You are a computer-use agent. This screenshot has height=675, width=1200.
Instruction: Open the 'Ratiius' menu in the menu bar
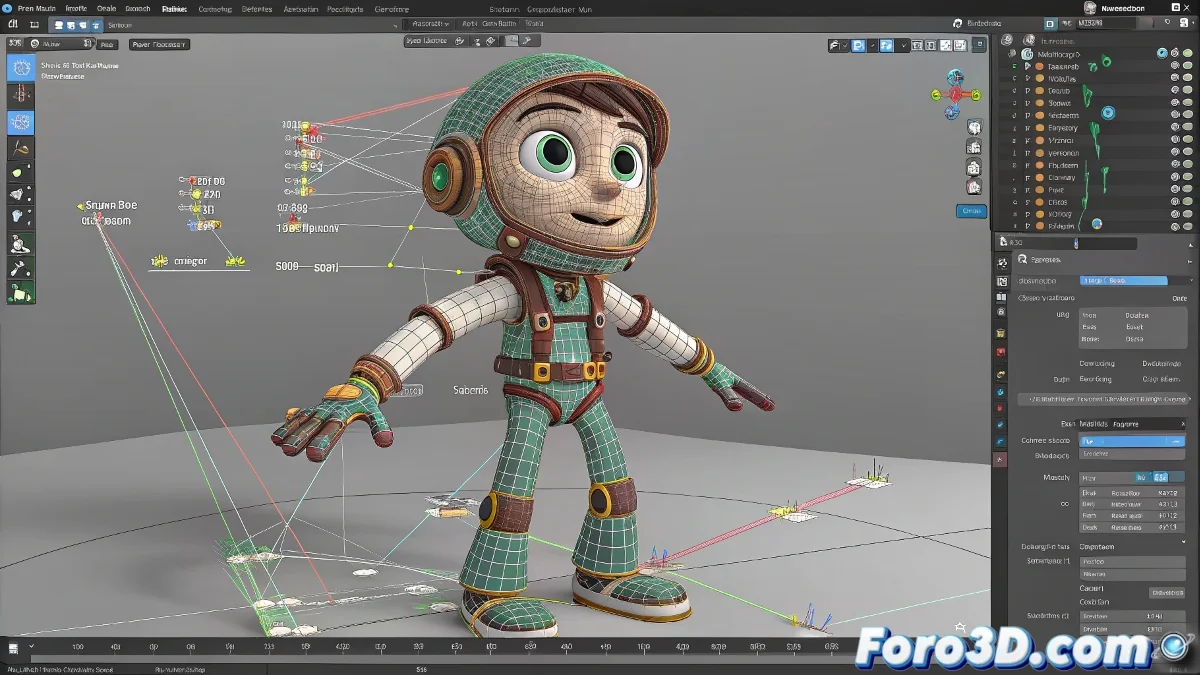tap(174, 8)
